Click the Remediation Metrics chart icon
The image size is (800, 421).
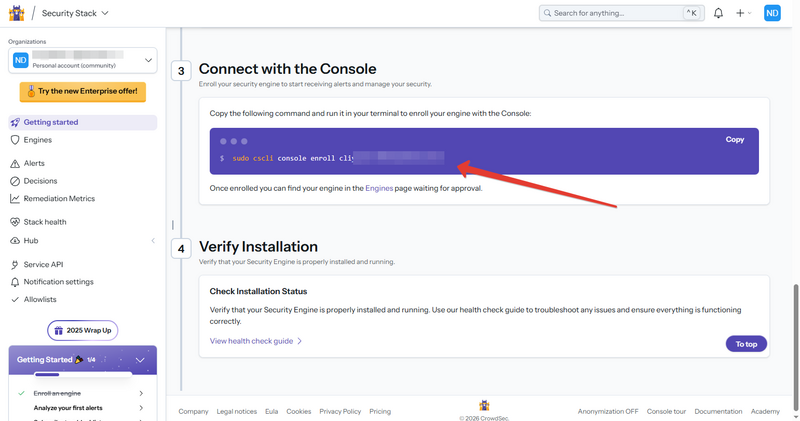[x=15, y=199]
